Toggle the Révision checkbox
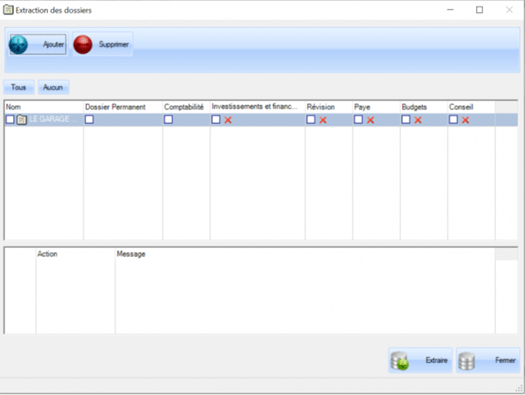The height and width of the screenshot is (395, 525). [x=311, y=119]
